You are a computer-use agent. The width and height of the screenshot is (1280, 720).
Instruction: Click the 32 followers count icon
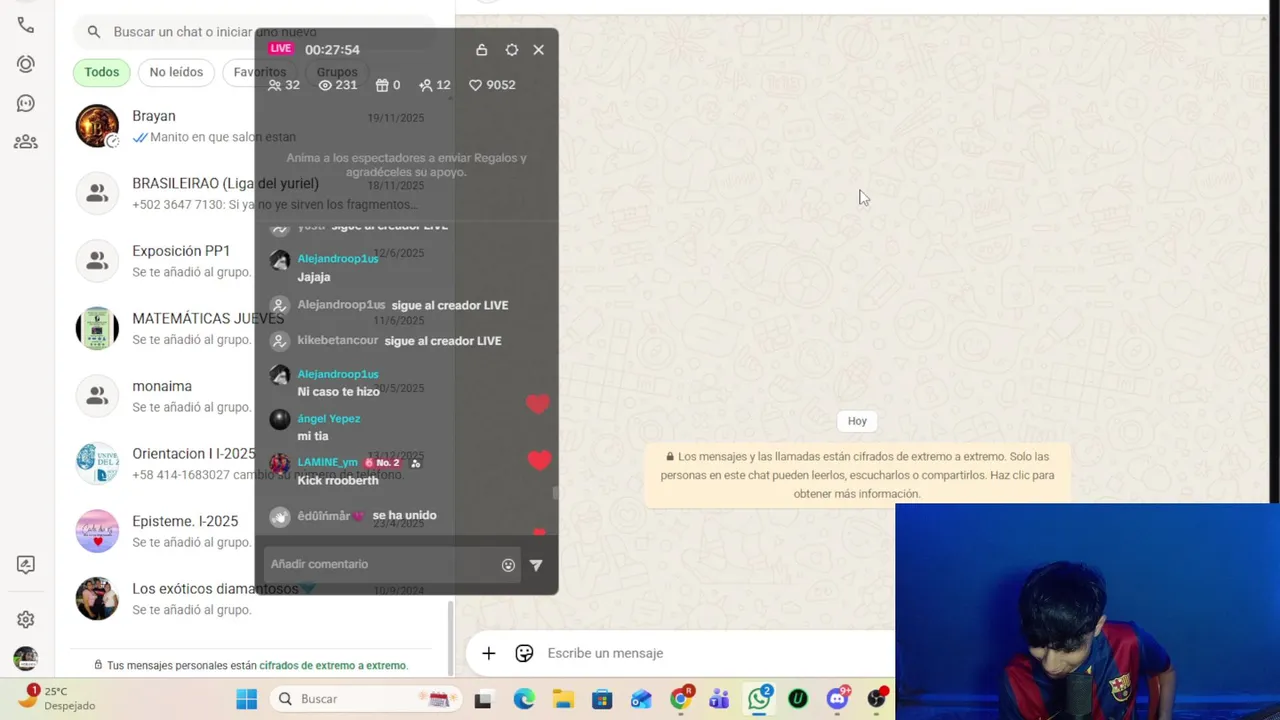pos(275,85)
